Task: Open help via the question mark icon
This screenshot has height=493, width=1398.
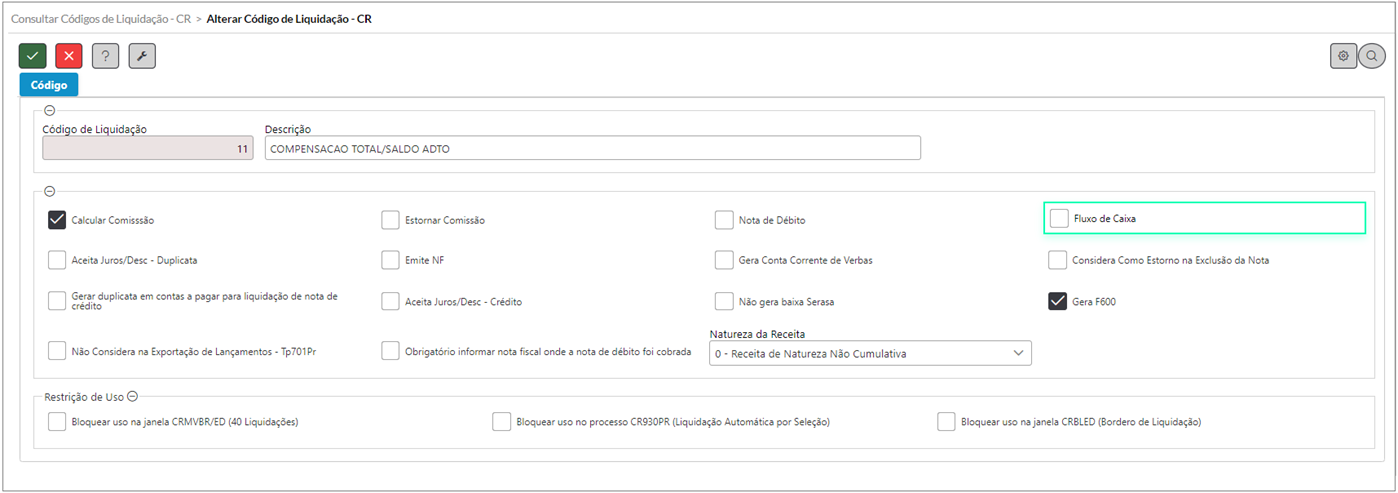Action: coord(106,57)
